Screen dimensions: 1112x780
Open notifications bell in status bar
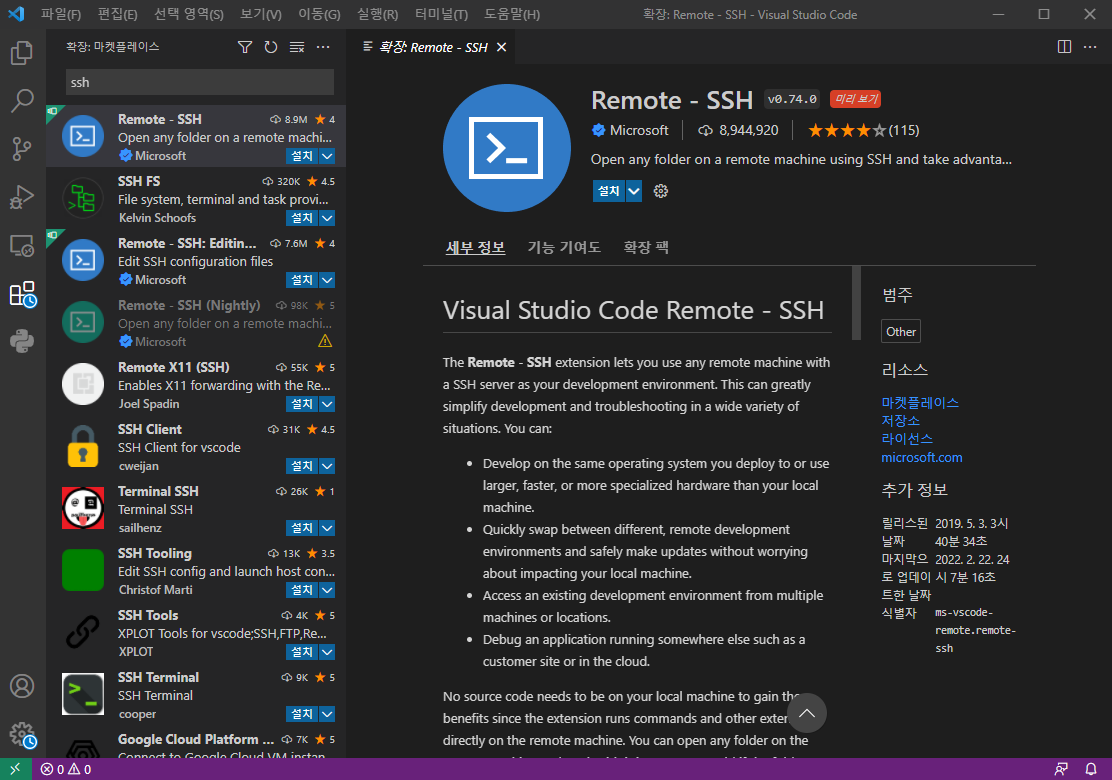pos(1091,769)
